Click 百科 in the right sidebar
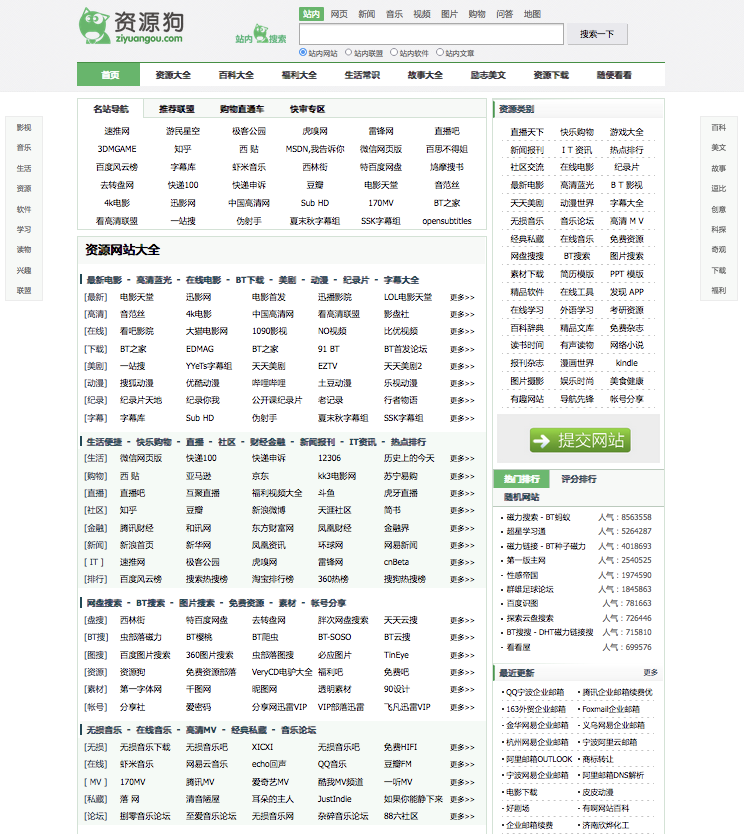Screen dimensions: 744x834 click(x=718, y=128)
